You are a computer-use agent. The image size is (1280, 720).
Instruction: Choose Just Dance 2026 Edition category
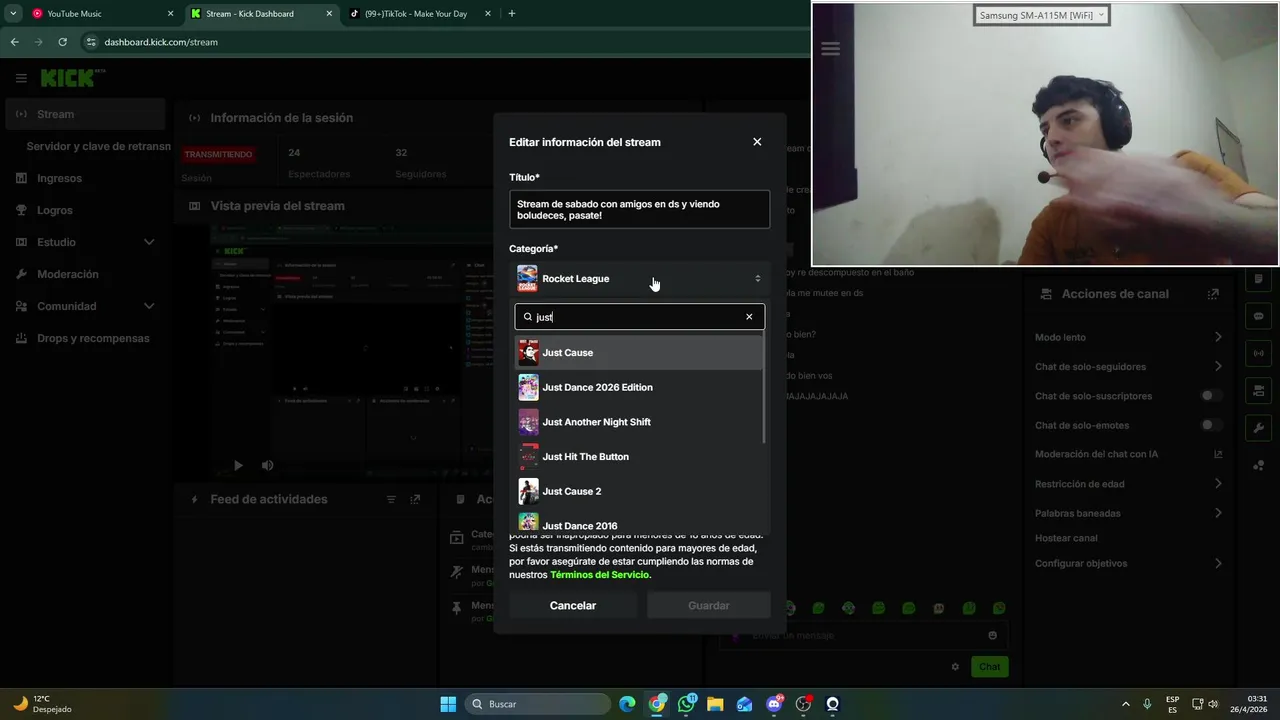click(640, 387)
